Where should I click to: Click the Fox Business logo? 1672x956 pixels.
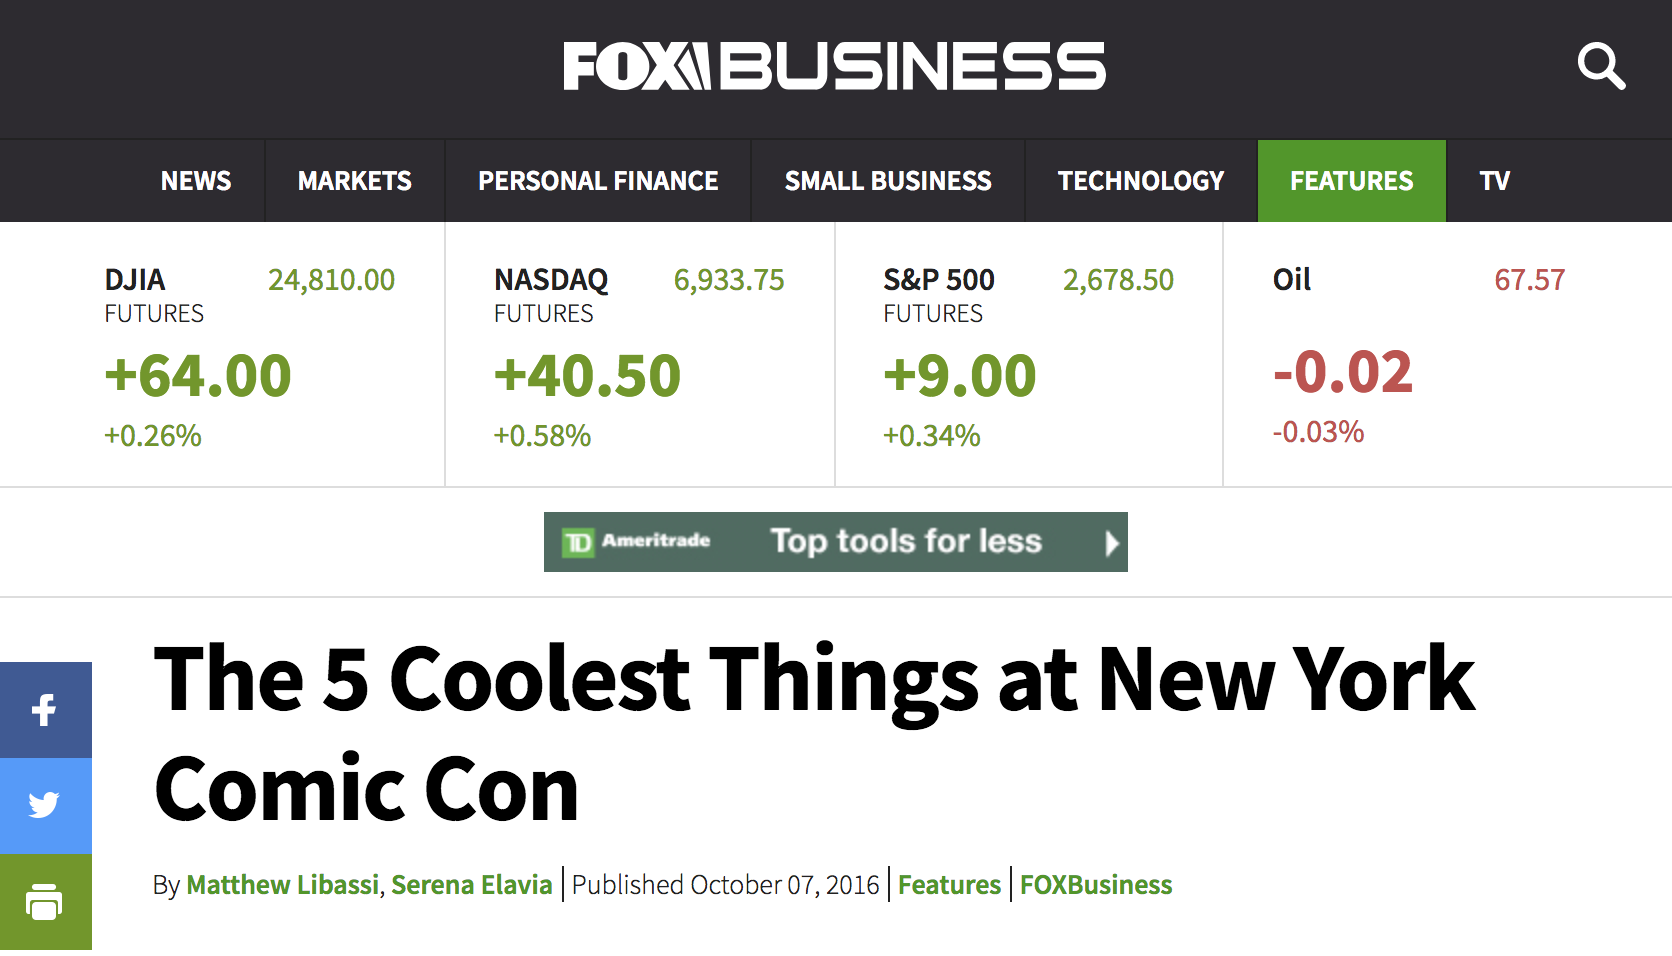click(834, 66)
